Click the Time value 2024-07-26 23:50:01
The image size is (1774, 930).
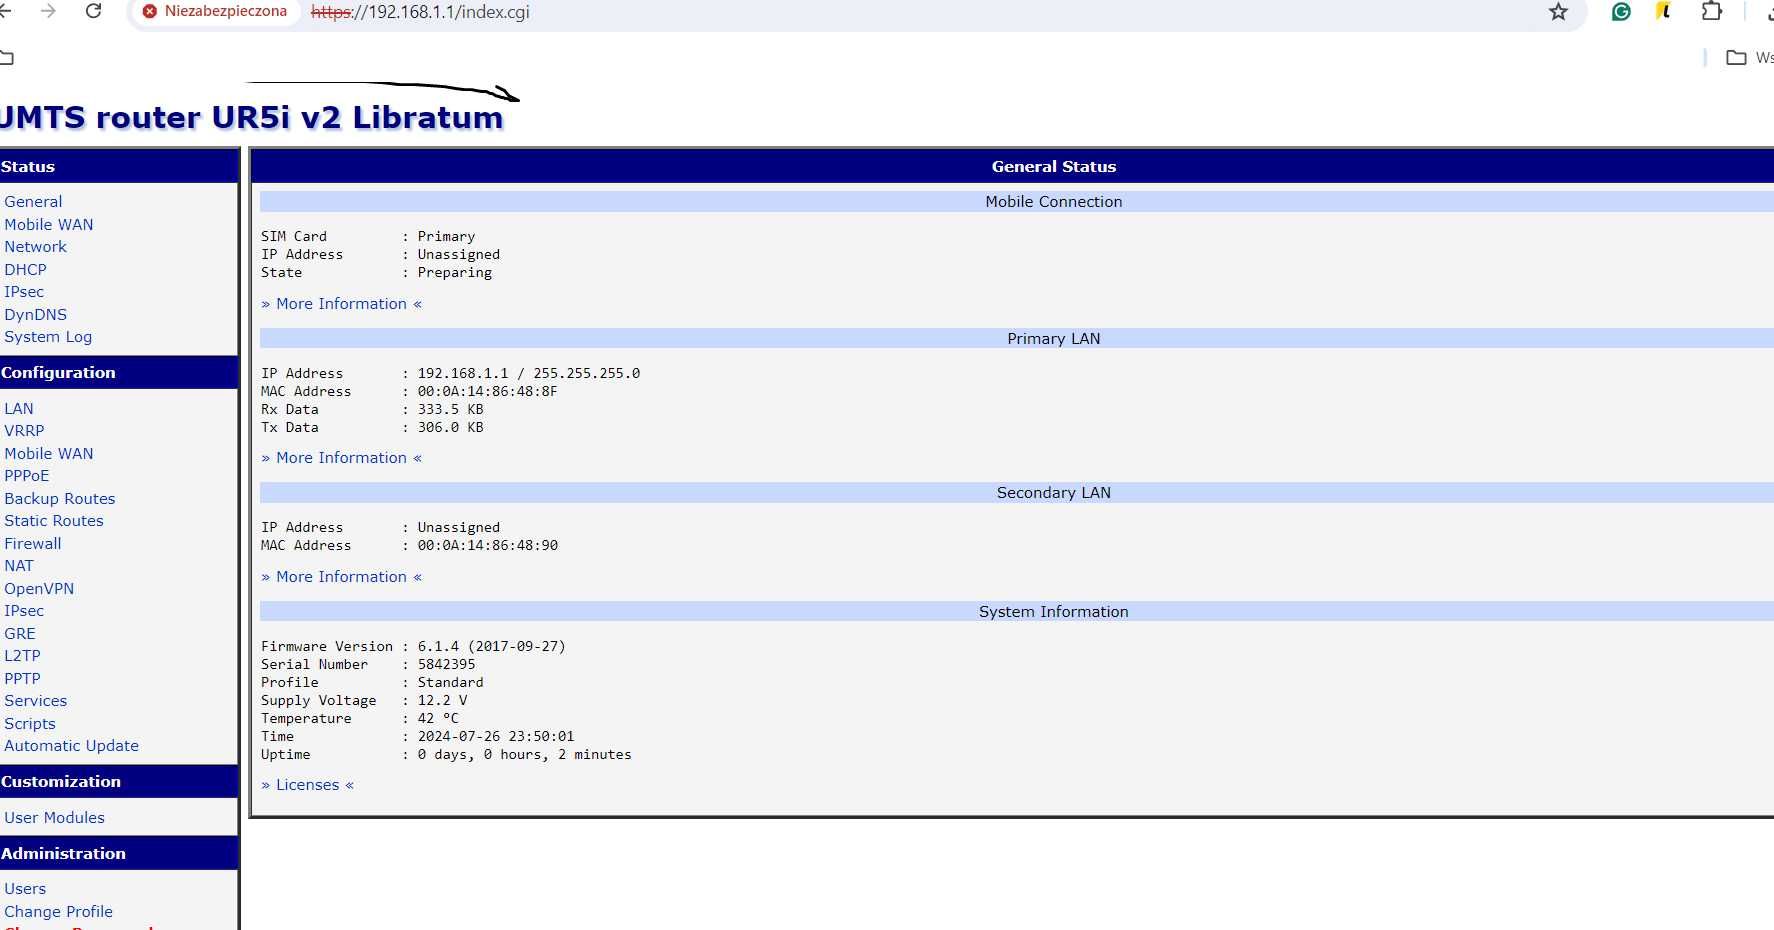coord(496,737)
